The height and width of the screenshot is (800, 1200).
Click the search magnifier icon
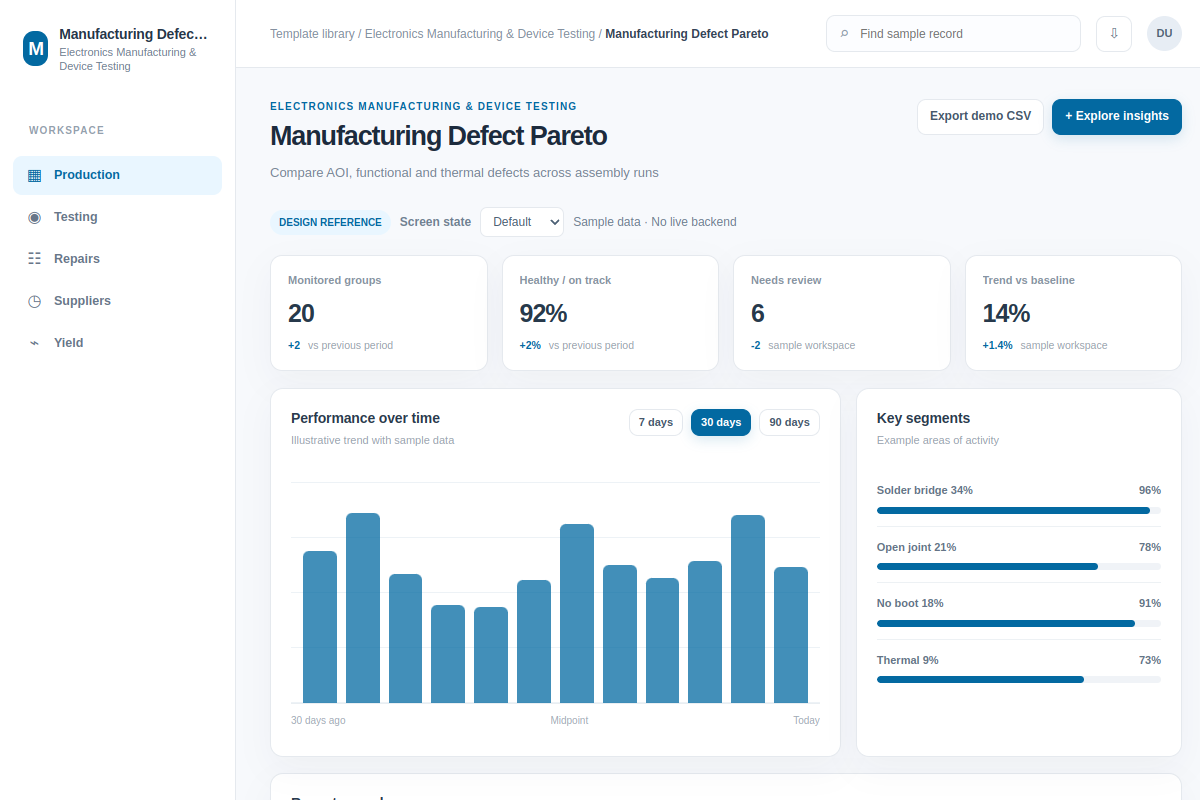point(844,34)
